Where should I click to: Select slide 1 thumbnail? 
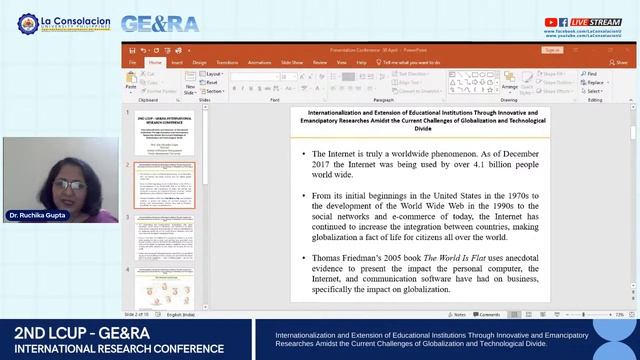click(164, 133)
